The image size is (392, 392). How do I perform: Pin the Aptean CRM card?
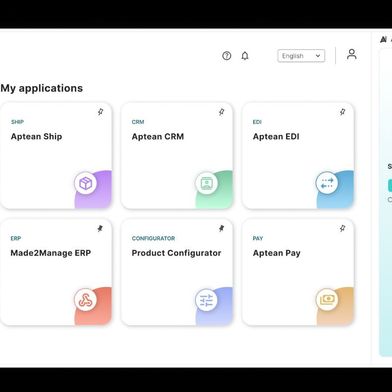pos(221,112)
